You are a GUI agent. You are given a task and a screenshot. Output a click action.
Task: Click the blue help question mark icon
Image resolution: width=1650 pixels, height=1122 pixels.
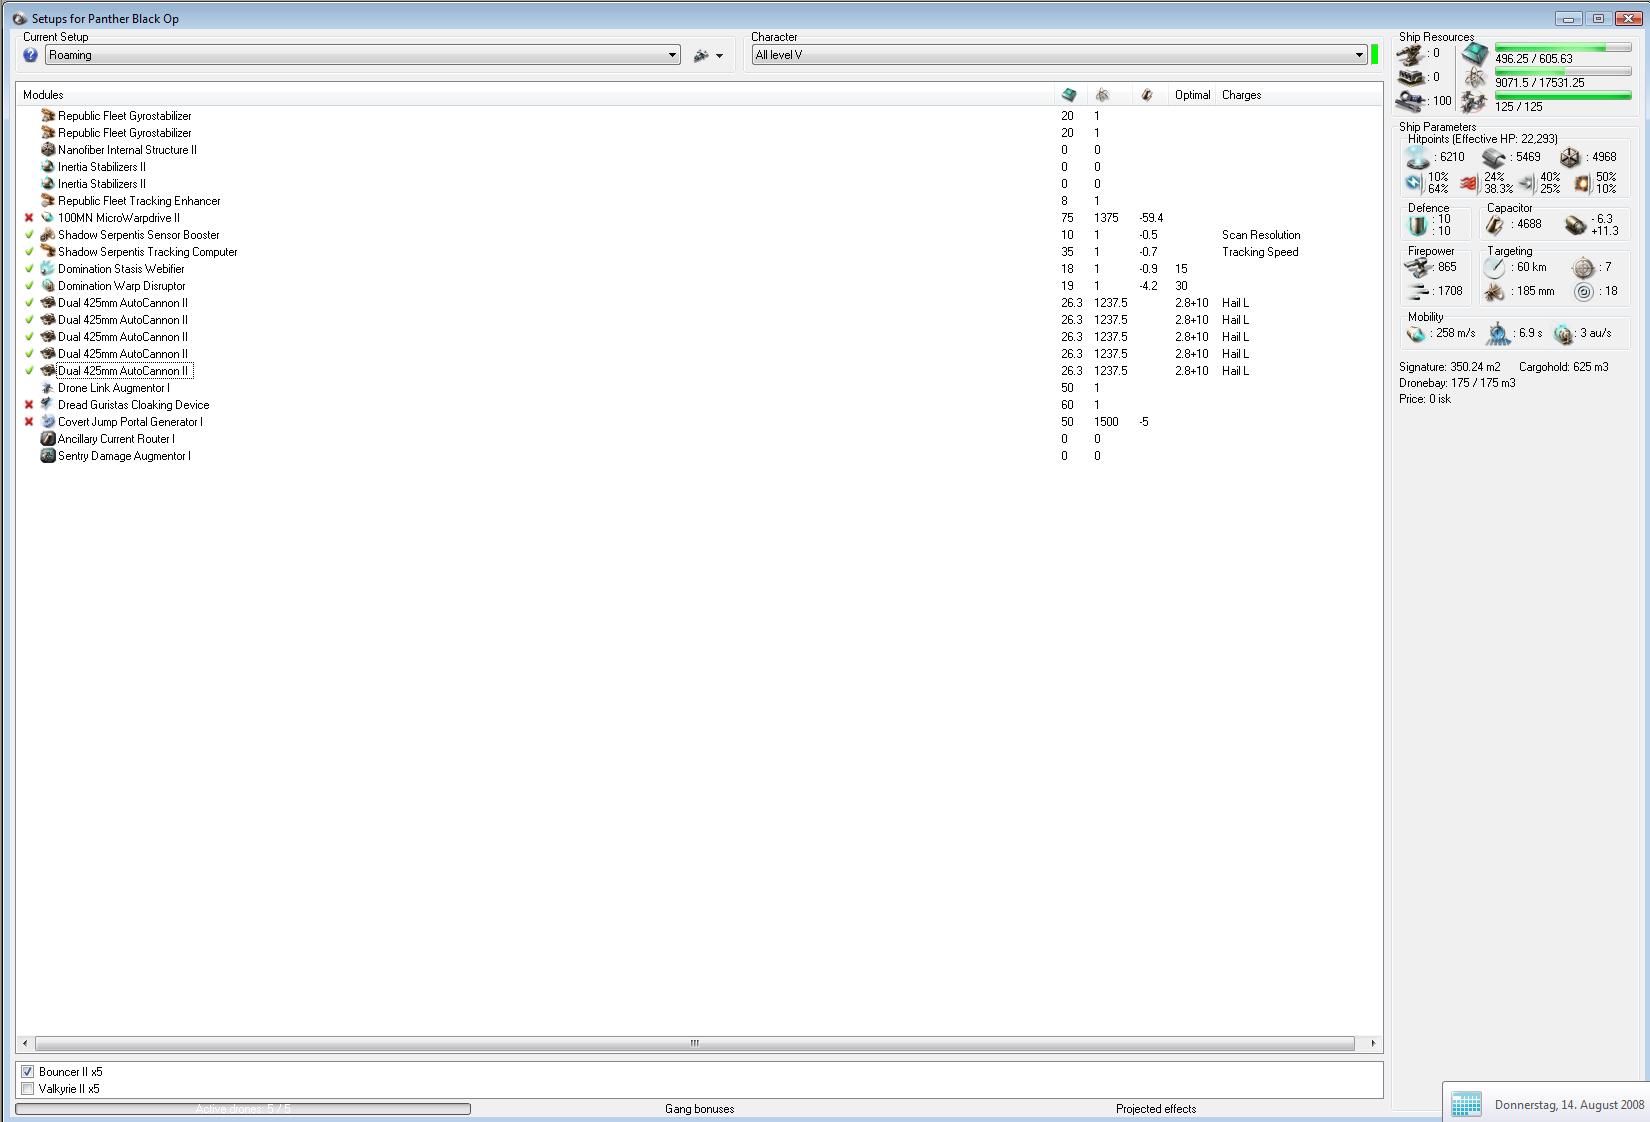[x=30, y=55]
